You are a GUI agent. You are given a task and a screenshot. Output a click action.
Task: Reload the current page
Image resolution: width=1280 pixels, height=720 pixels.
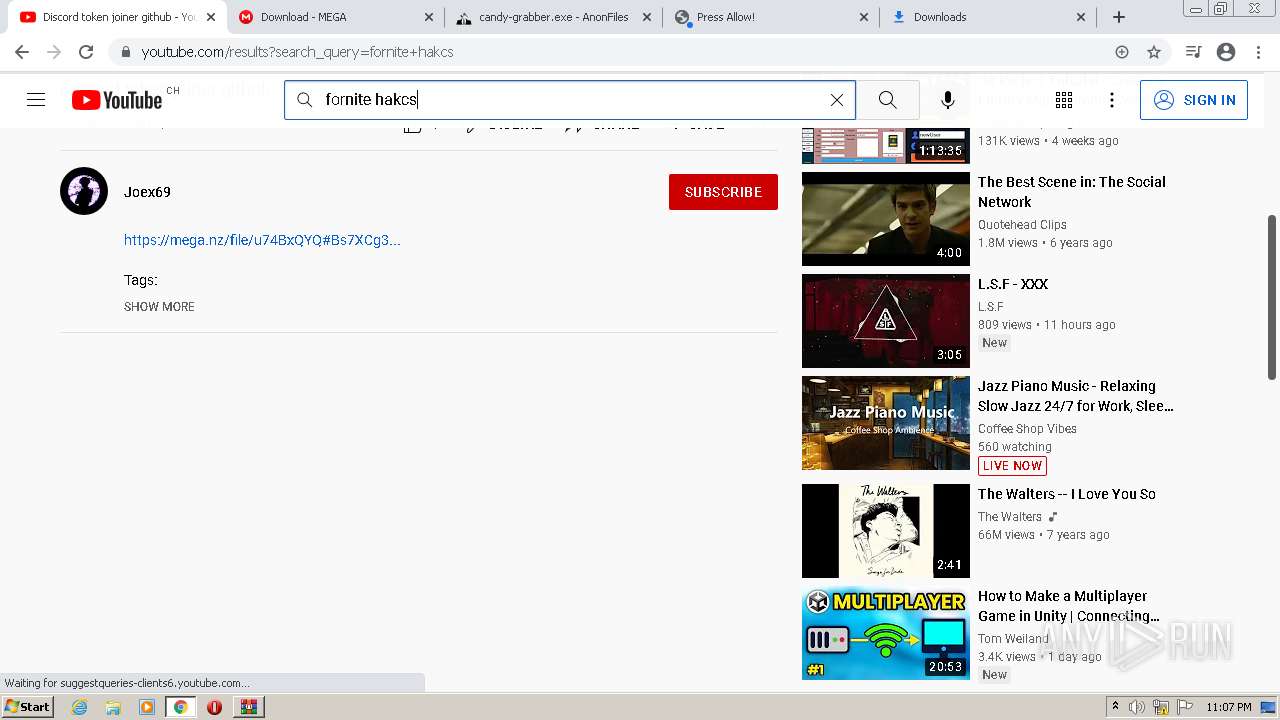tap(86, 52)
